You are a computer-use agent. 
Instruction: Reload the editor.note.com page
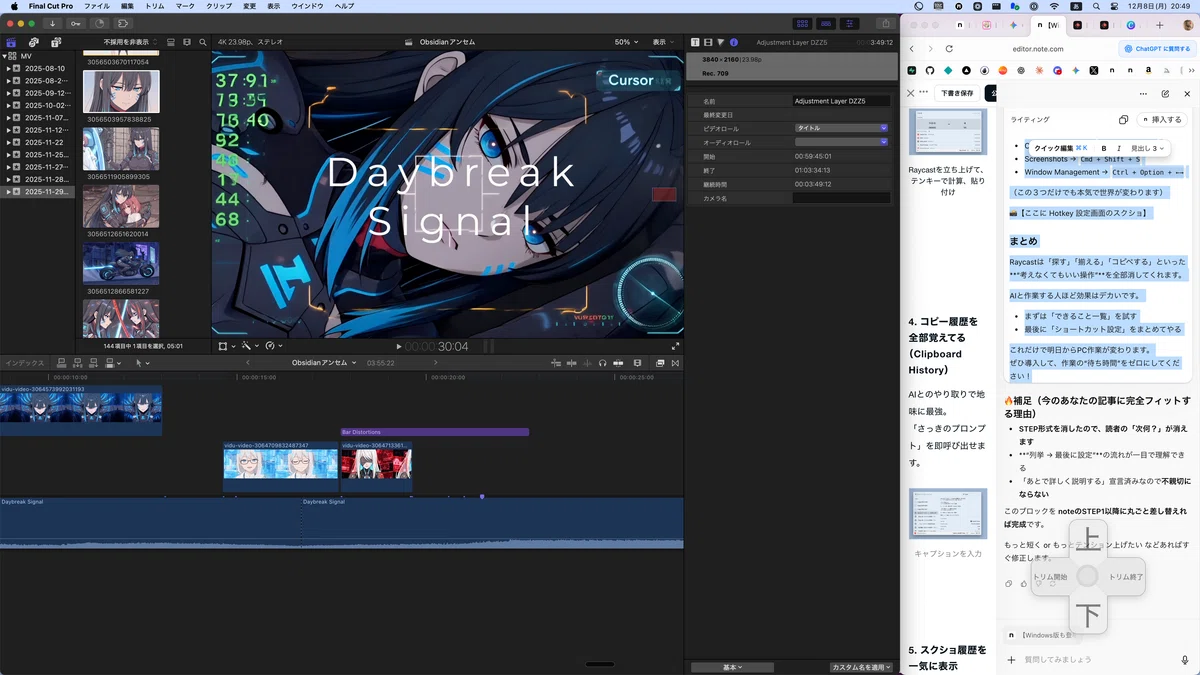coord(949,48)
